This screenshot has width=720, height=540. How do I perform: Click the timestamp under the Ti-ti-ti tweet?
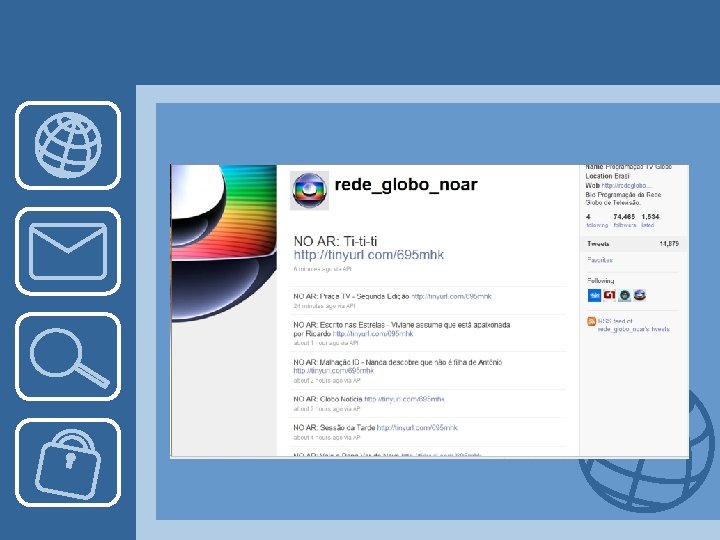coord(322,269)
